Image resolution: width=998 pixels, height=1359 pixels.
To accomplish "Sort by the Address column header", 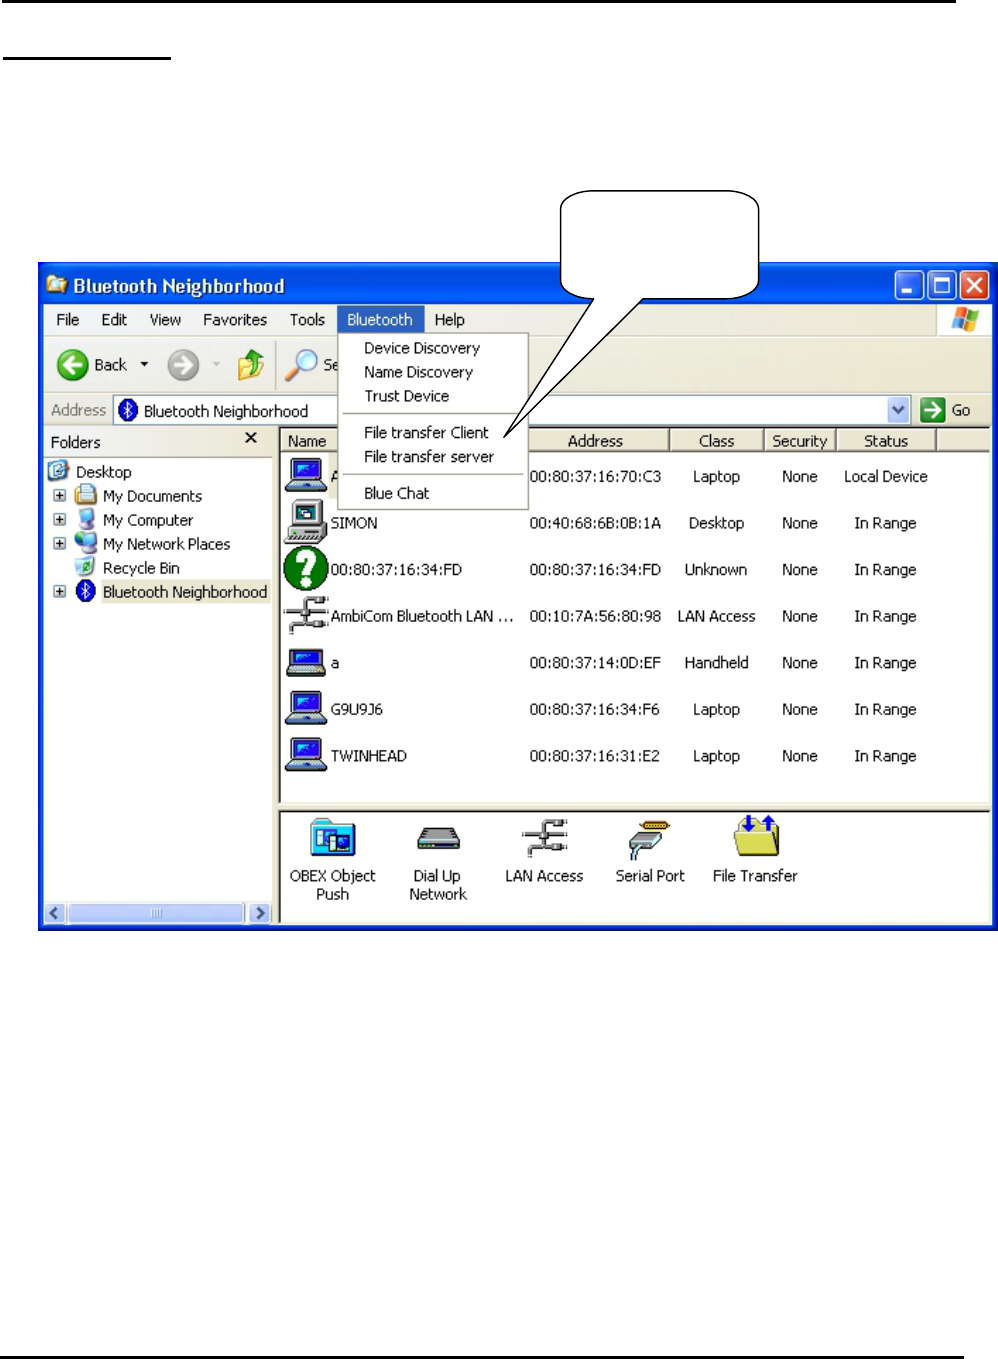I will click(596, 441).
